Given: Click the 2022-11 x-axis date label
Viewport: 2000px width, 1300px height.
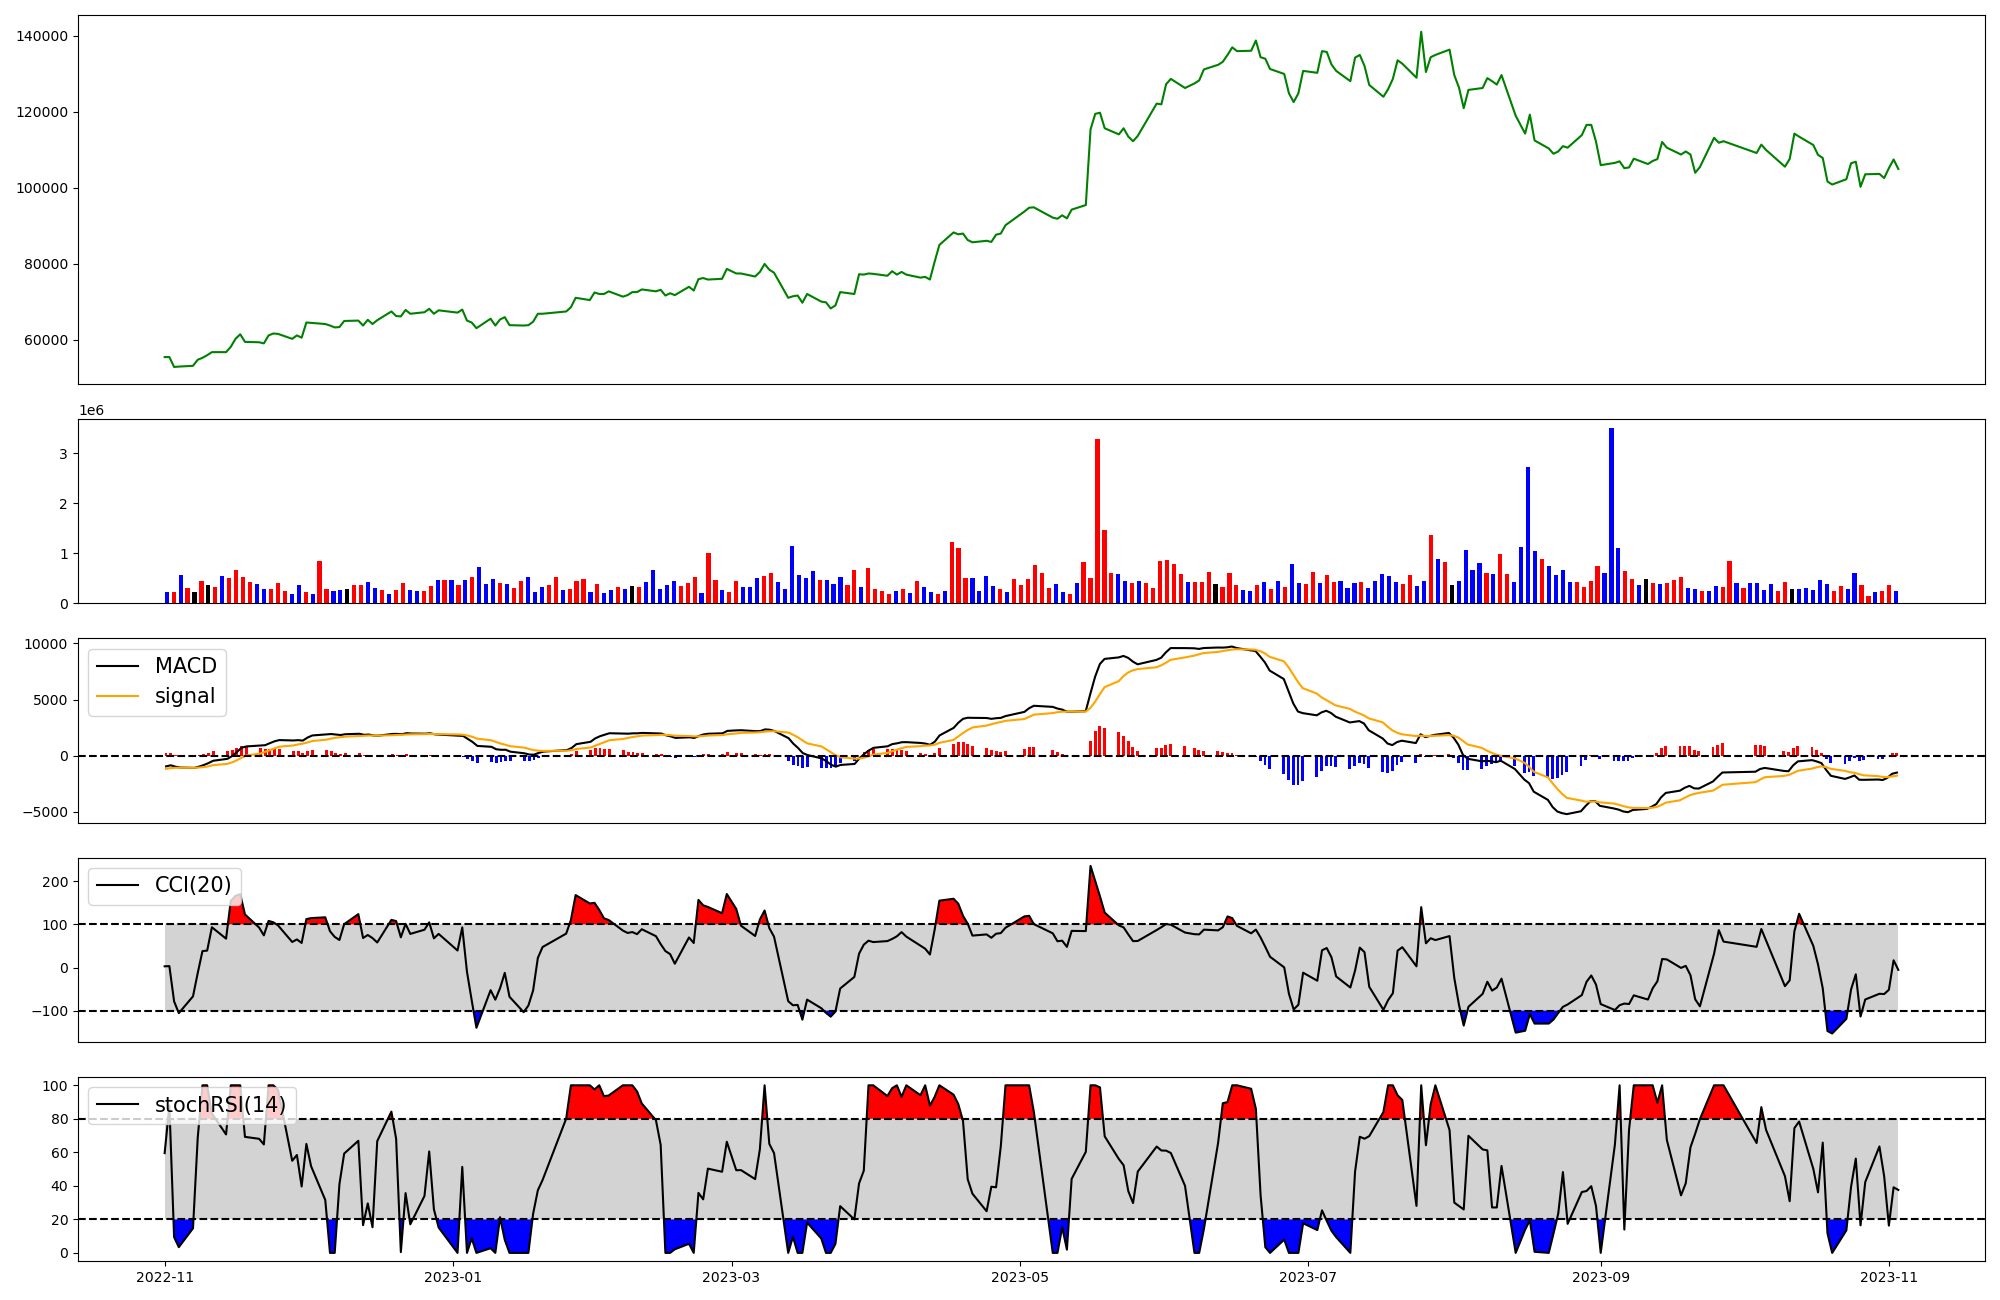Looking at the screenshot, I should [x=165, y=1277].
